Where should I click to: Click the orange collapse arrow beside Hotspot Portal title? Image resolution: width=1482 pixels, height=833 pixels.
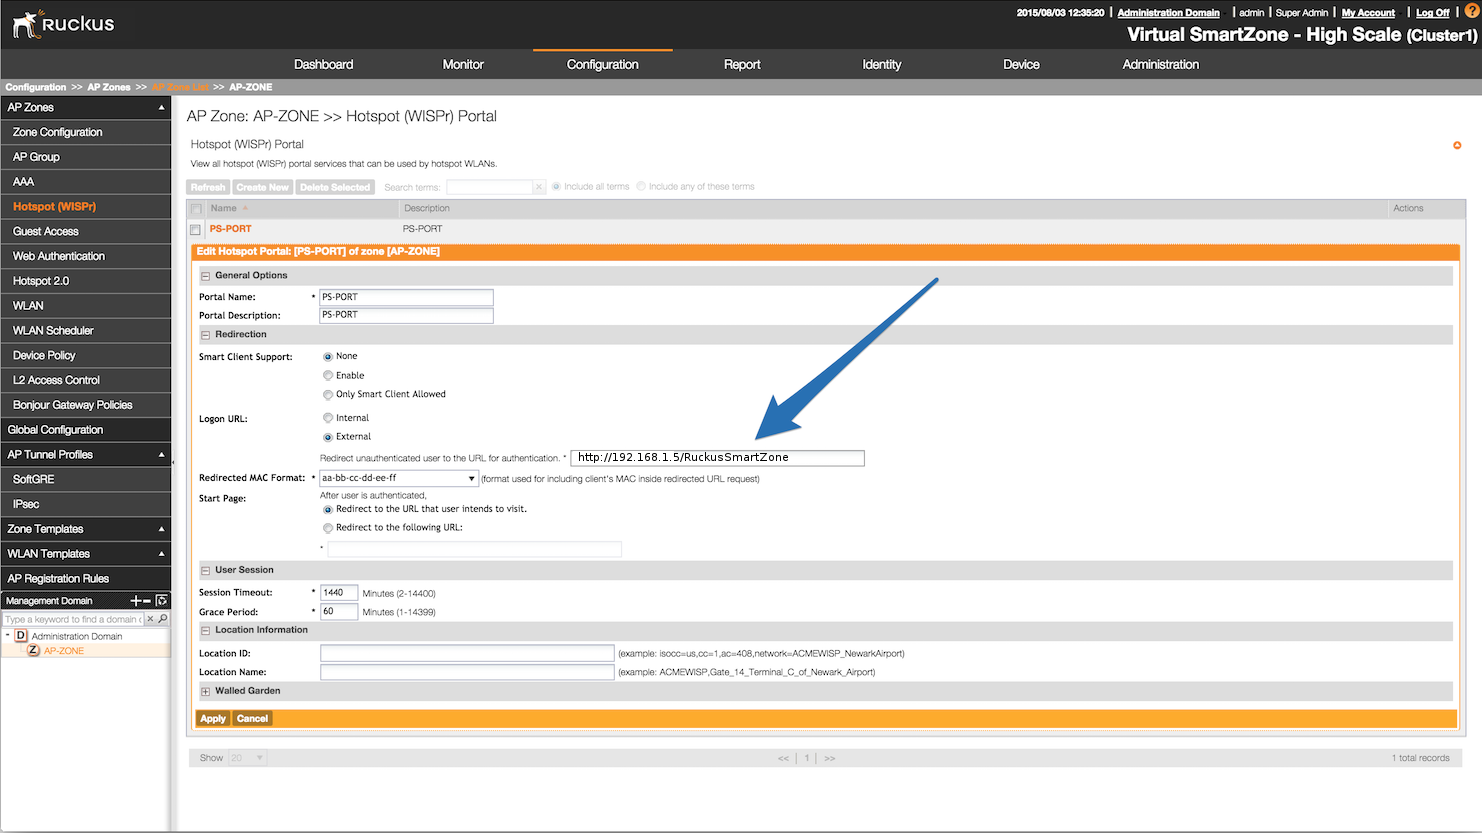pos(1457,145)
